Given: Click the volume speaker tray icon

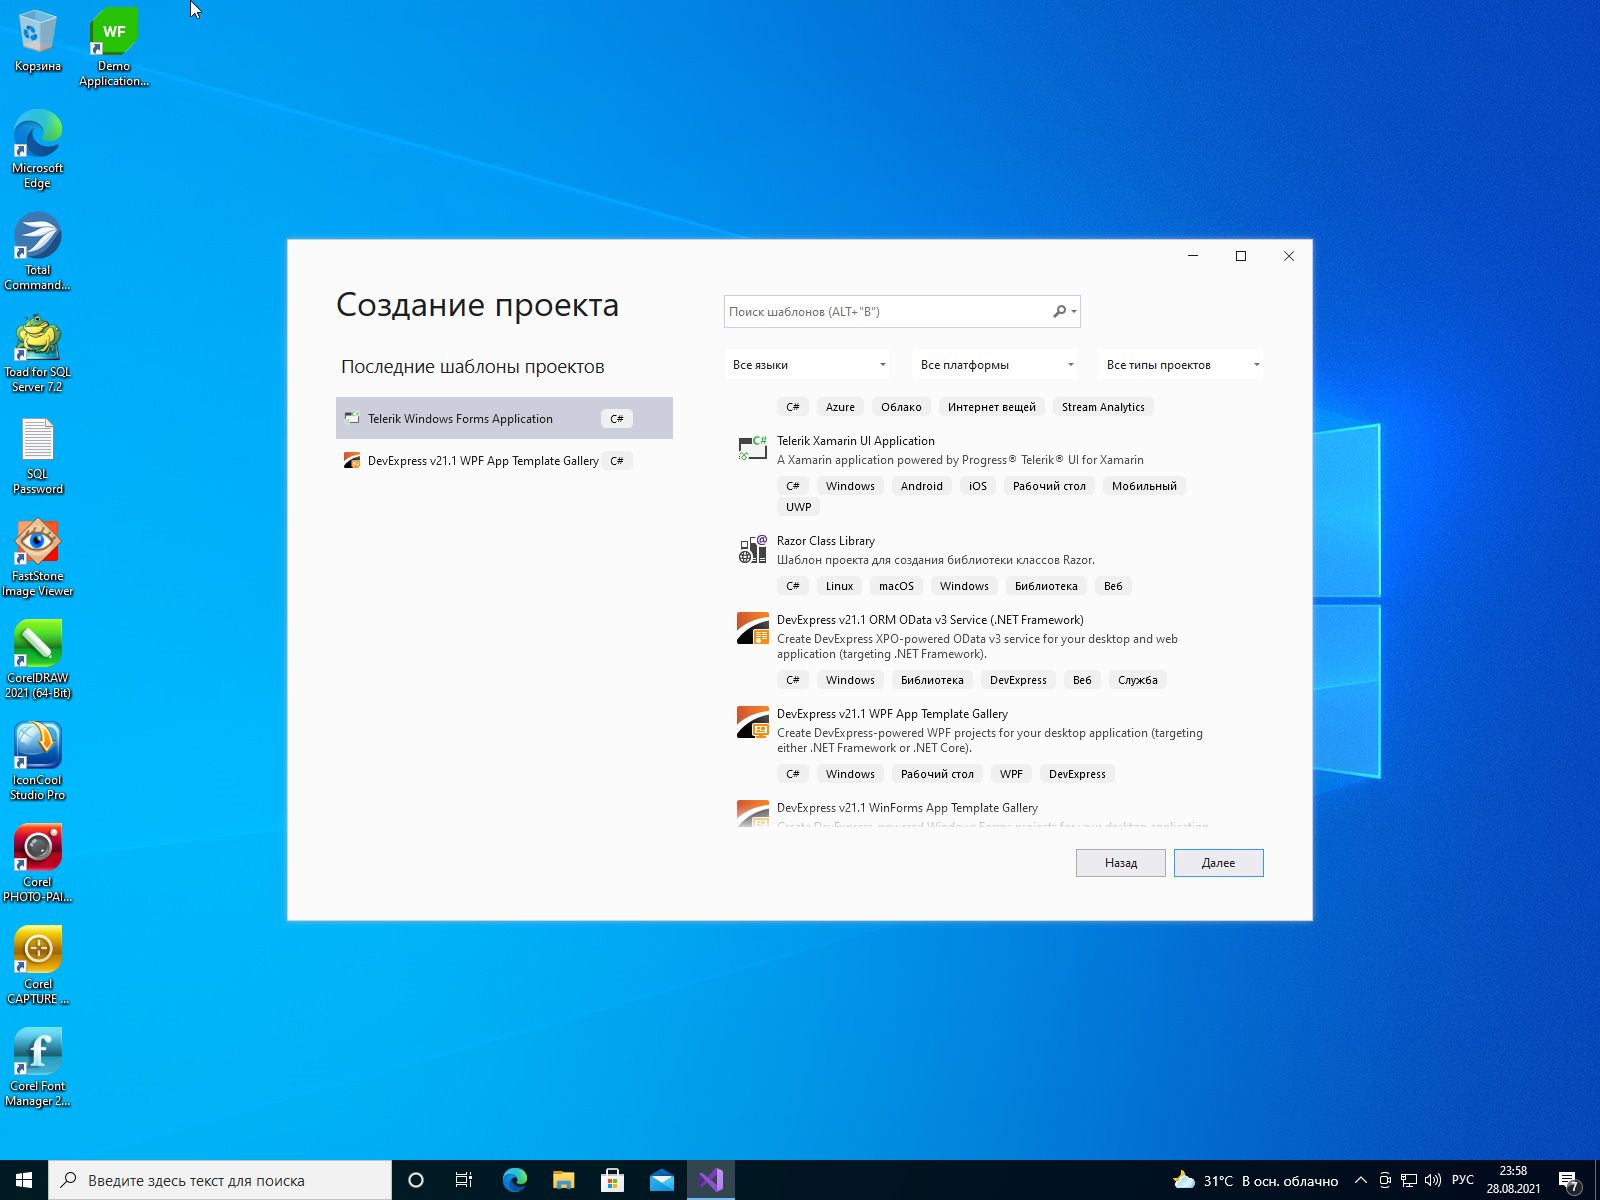Looking at the screenshot, I should (x=1432, y=1180).
